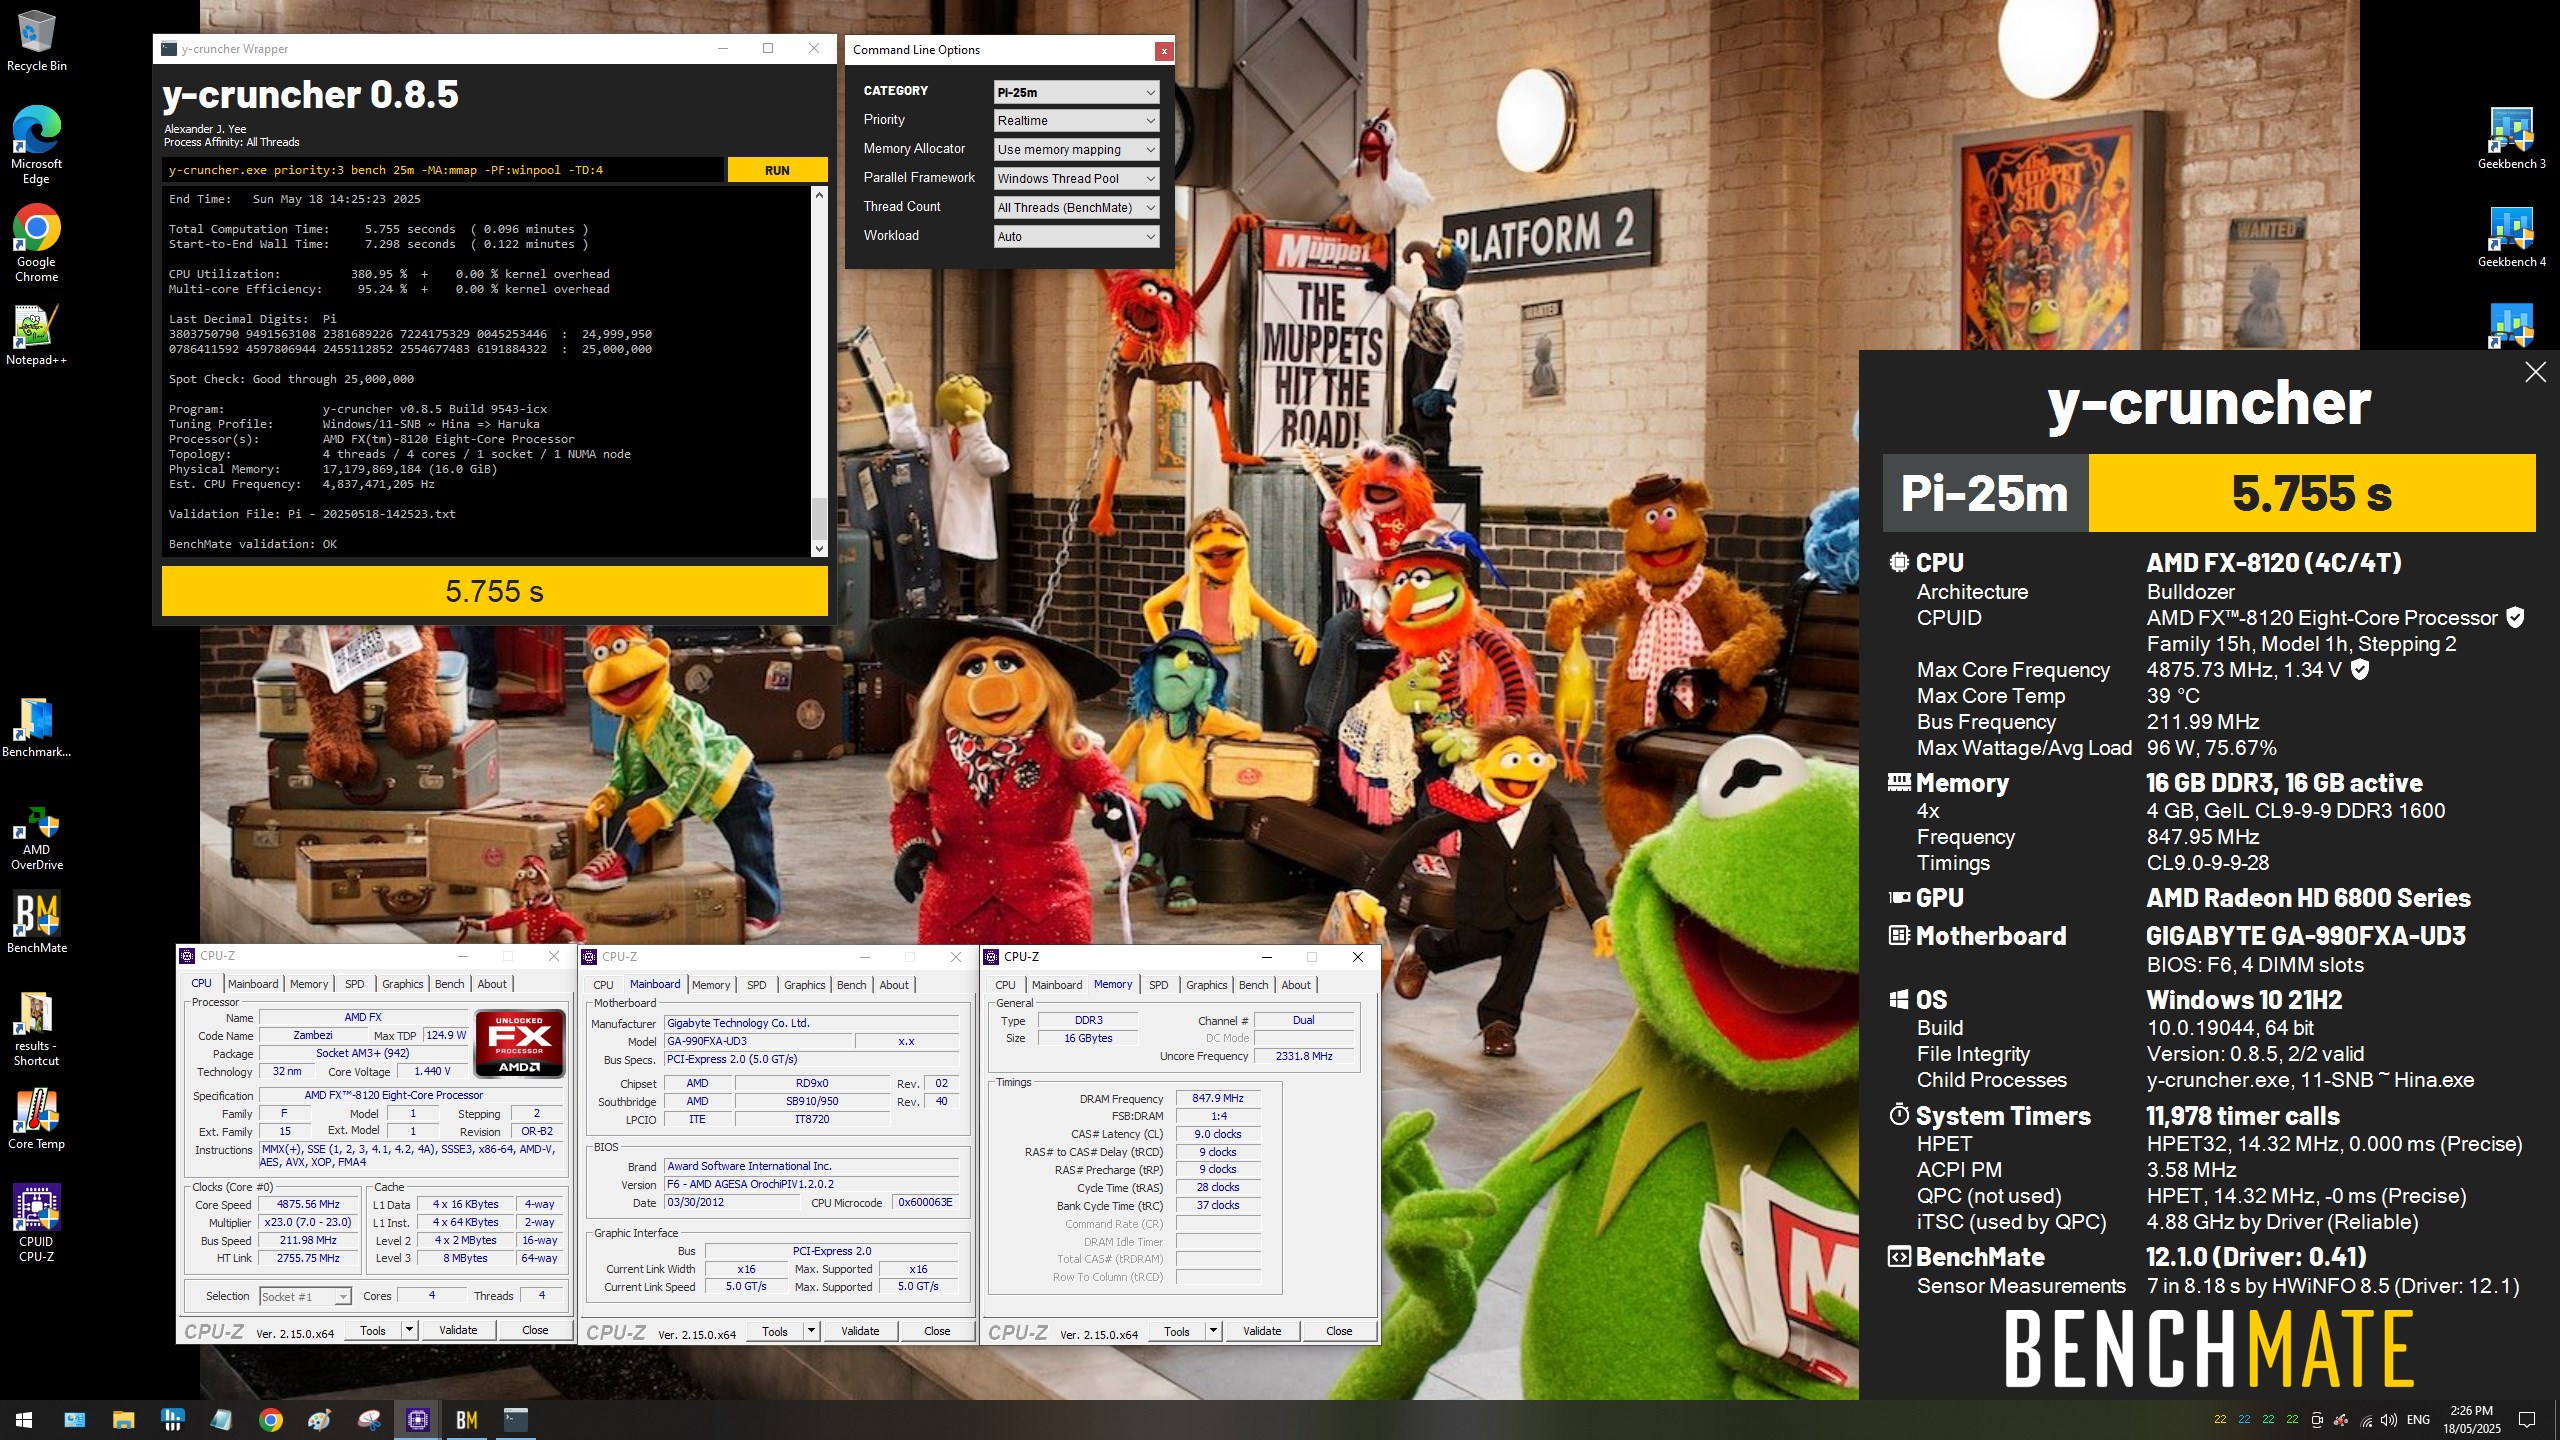Screen dimensions: 2560x1440
Task: Open the Notepad++ desktop shortcut
Action: point(36,335)
